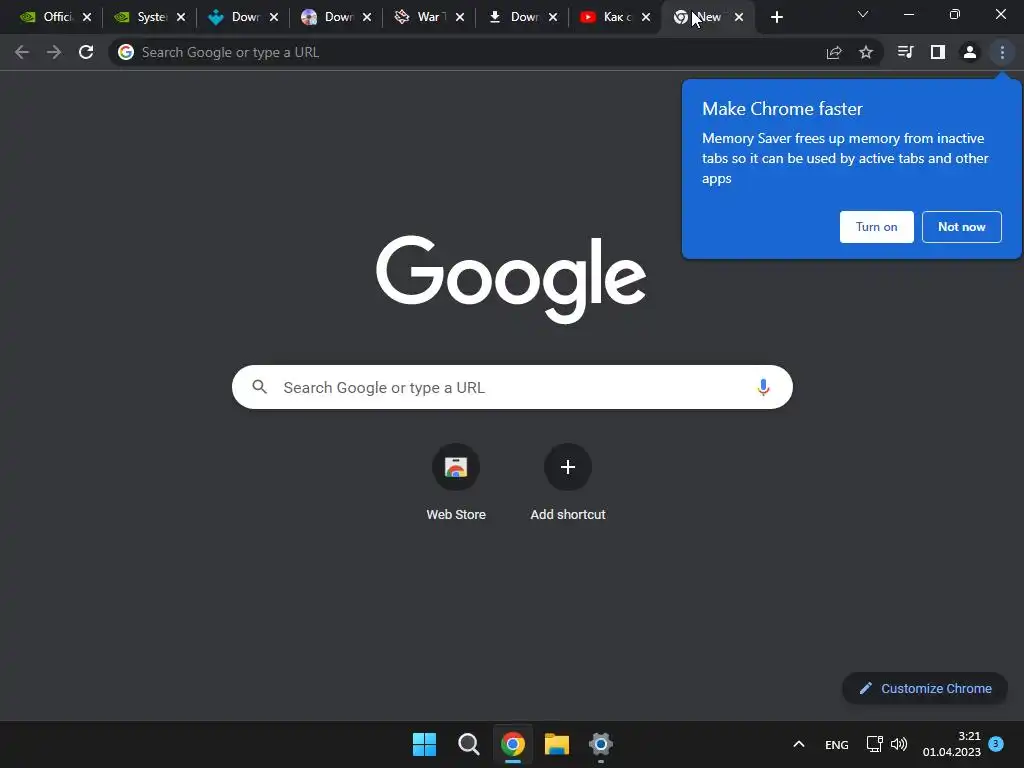Dismiss the popup with Not now

coord(961,227)
